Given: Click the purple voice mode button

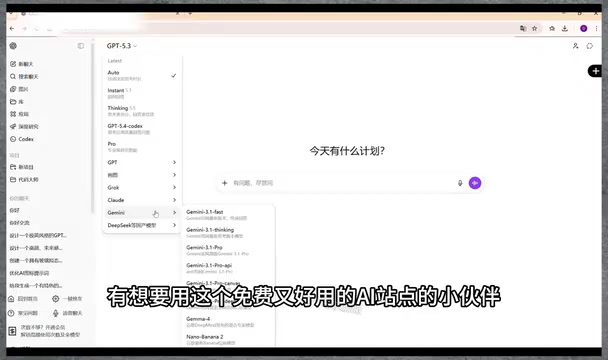Looking at the screenshot, I should tap(475, 183).
